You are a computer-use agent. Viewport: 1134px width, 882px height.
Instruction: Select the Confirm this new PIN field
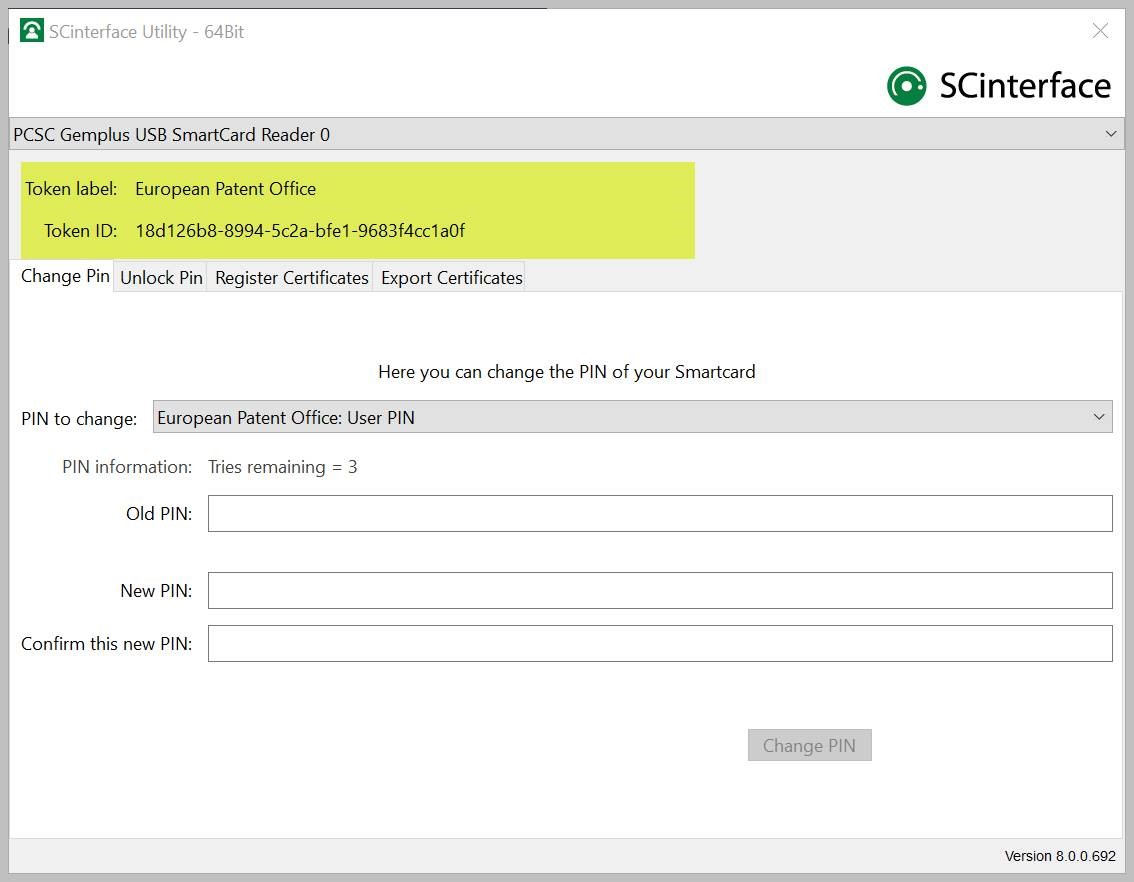(x=659, y=643)
